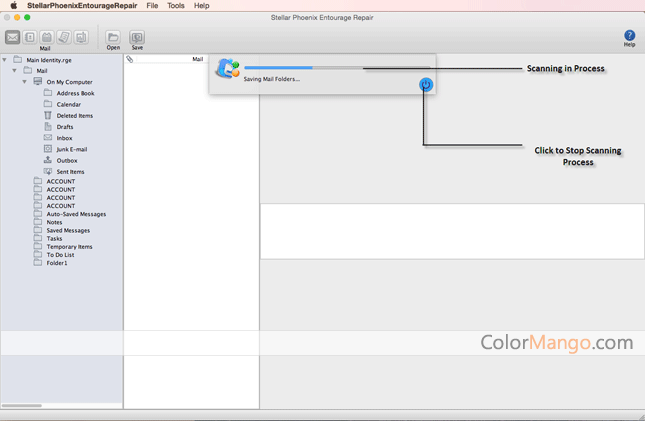Select the Deleted Items label
The width and height of the screenshot is (645, 421).
pos(74,116)
